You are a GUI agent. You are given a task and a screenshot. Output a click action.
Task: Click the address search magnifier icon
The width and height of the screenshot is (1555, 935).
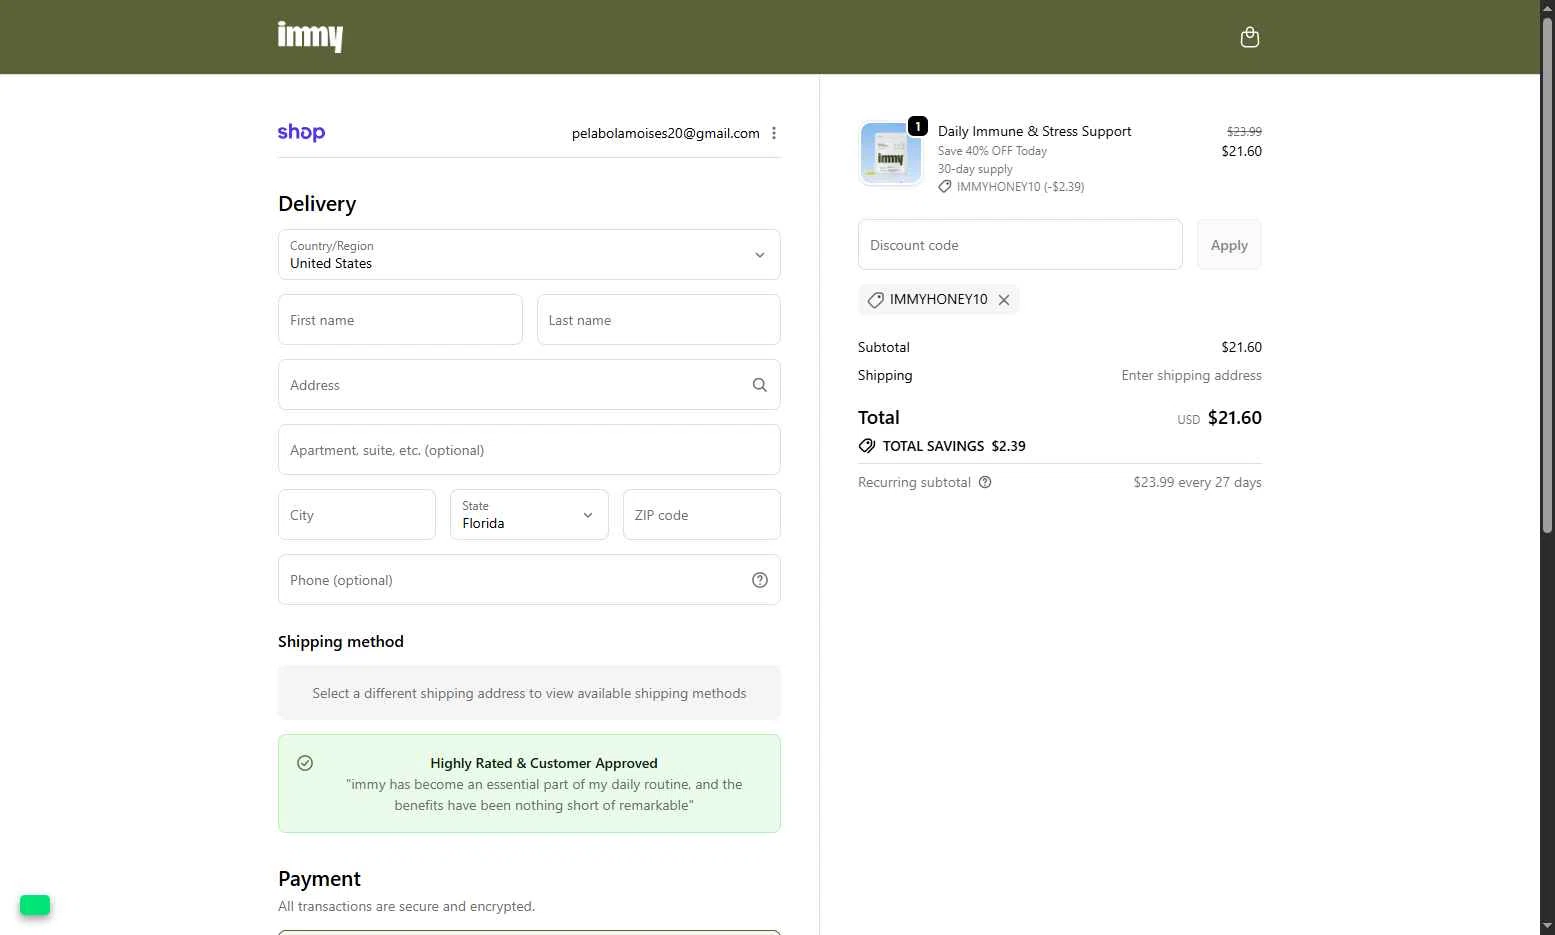760,385
